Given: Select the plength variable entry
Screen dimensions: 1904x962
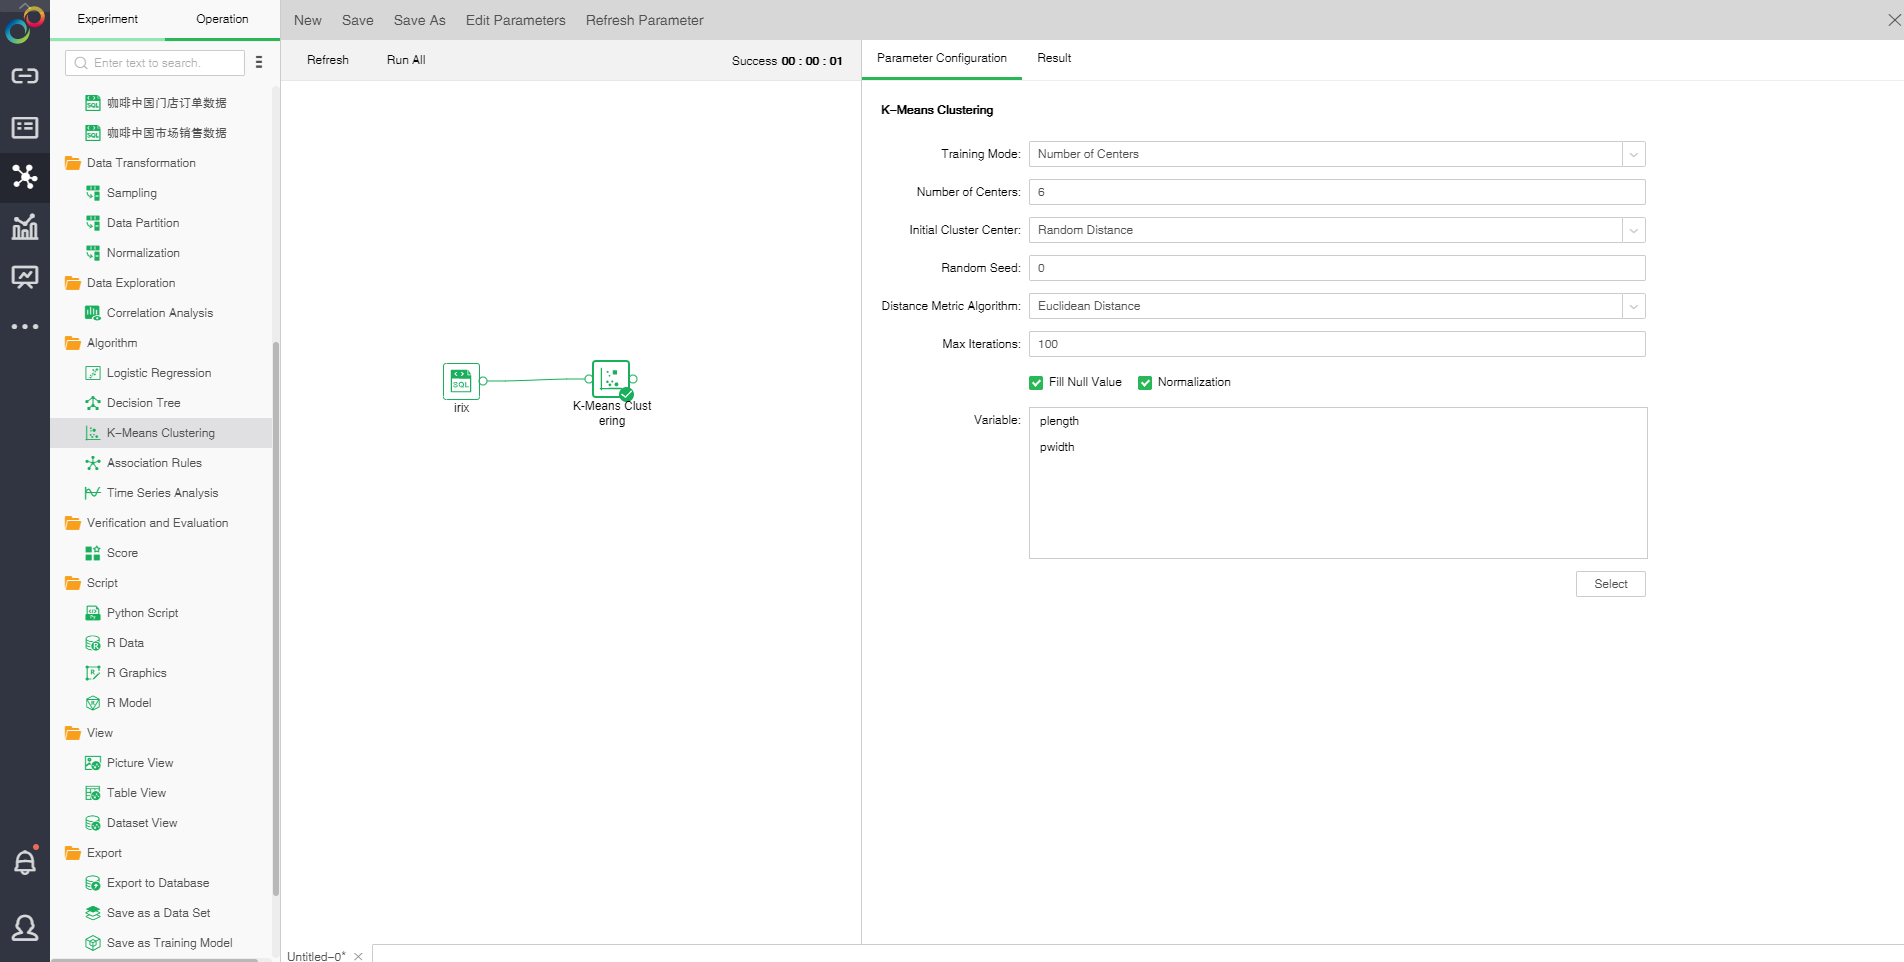Looking at the screenshot, I should point(1059,421).
